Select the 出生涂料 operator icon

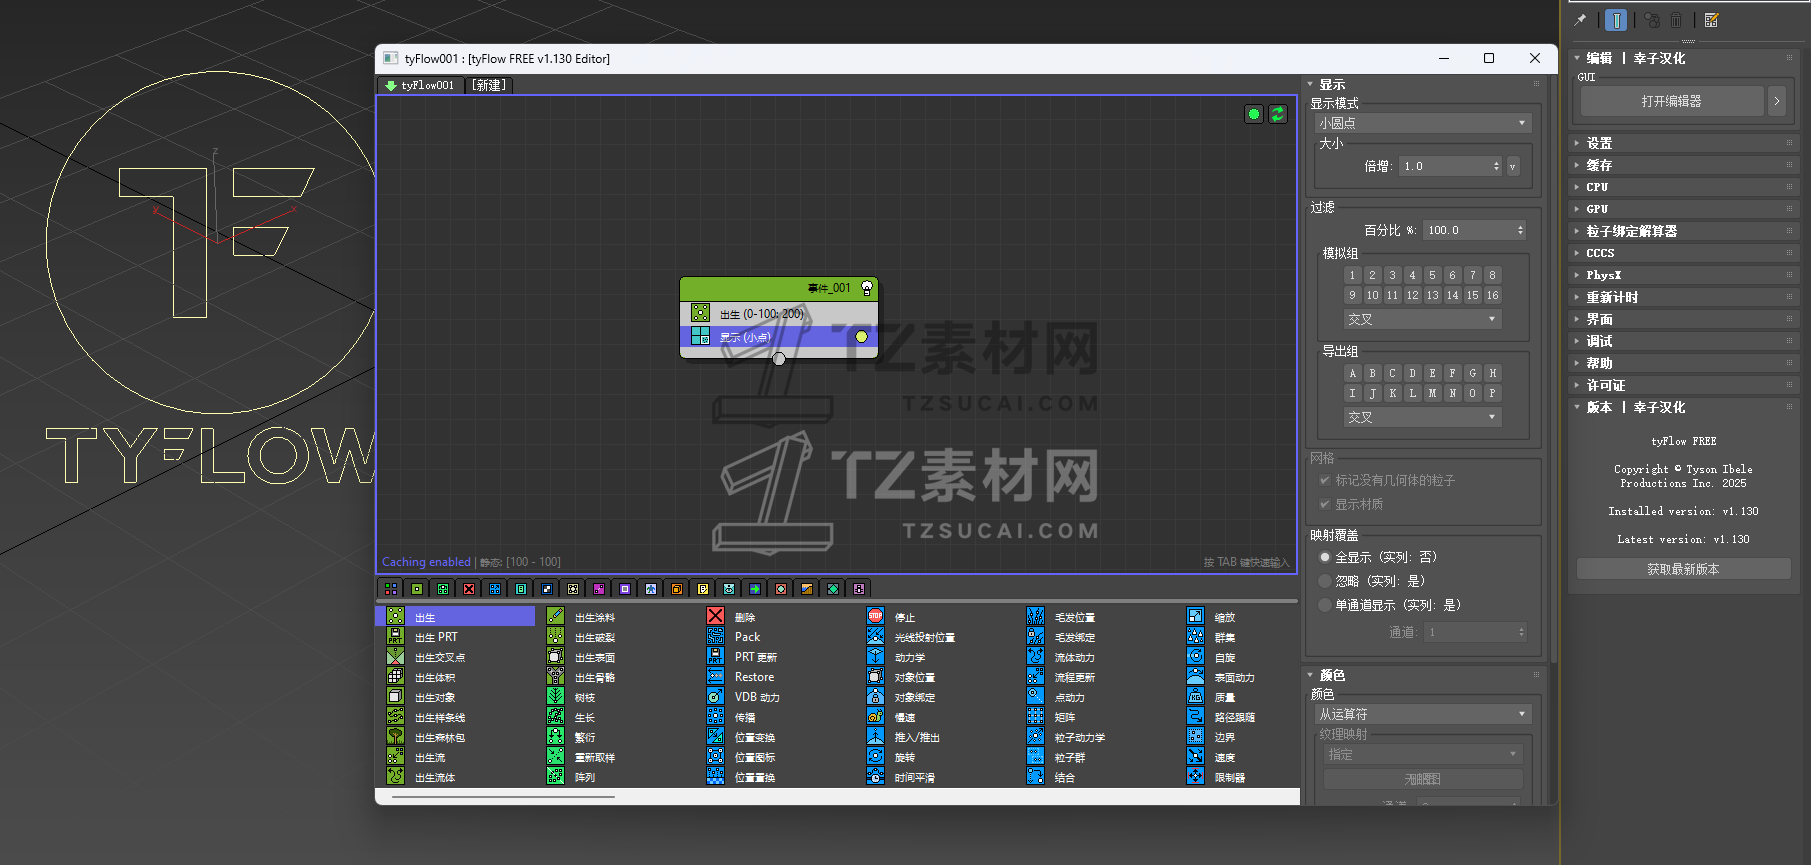(556, 616)
